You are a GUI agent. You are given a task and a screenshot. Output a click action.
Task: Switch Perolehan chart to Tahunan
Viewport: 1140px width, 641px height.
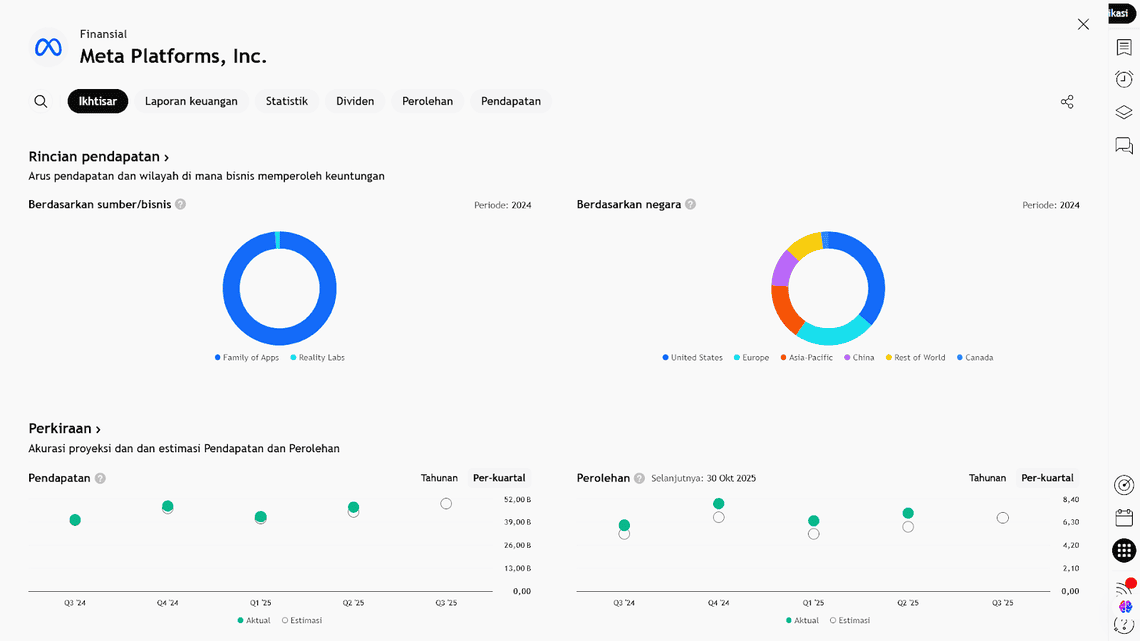(987, 478)
